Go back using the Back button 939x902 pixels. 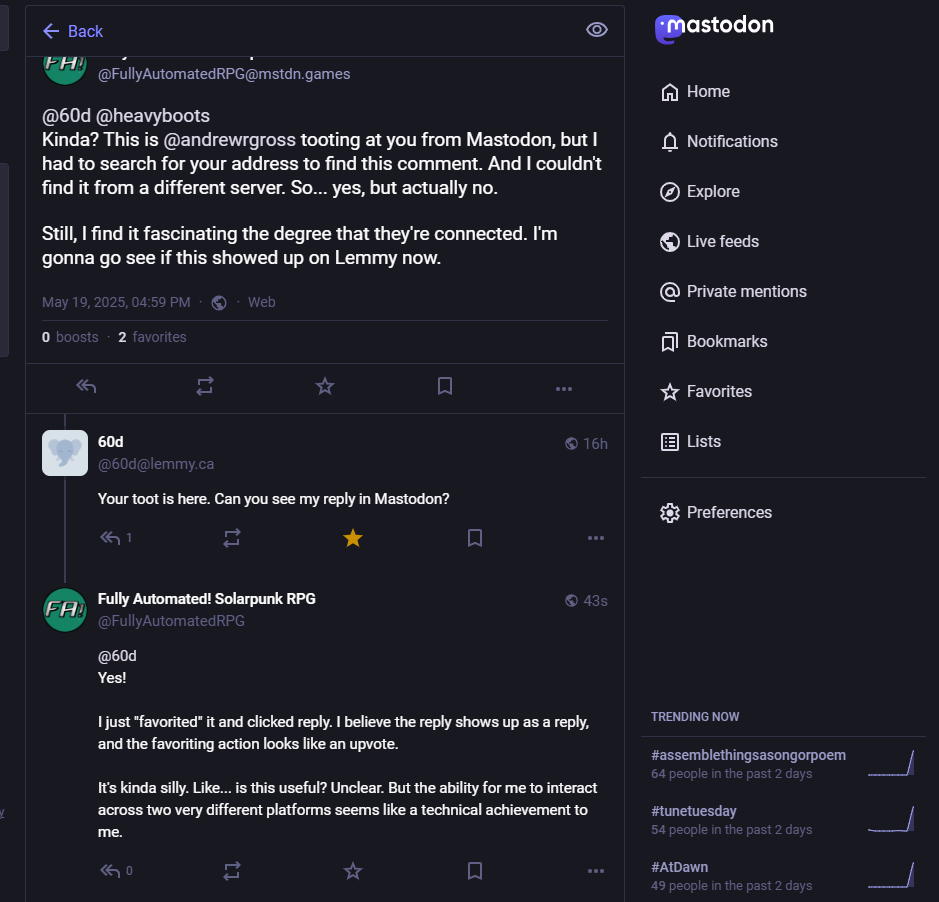73,31
